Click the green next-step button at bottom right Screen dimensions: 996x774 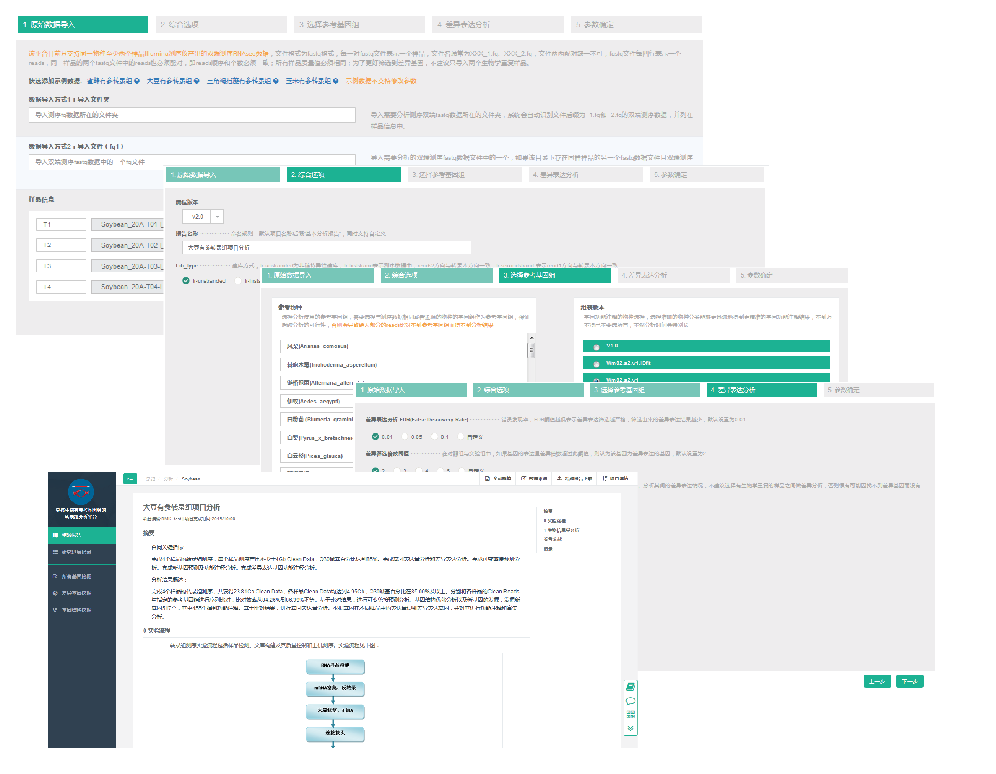(x=909, y=681)
